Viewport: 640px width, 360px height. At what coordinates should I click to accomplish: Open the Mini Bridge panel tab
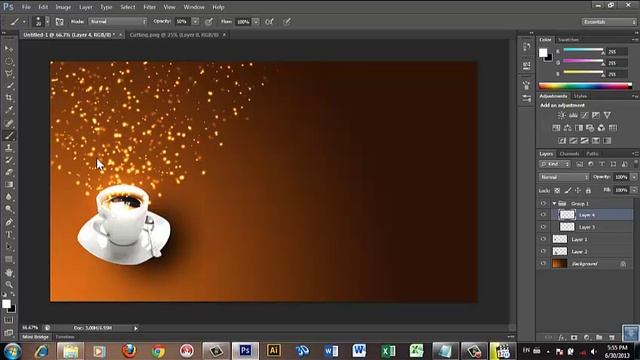pyautogui.click(x=36, y=337)
